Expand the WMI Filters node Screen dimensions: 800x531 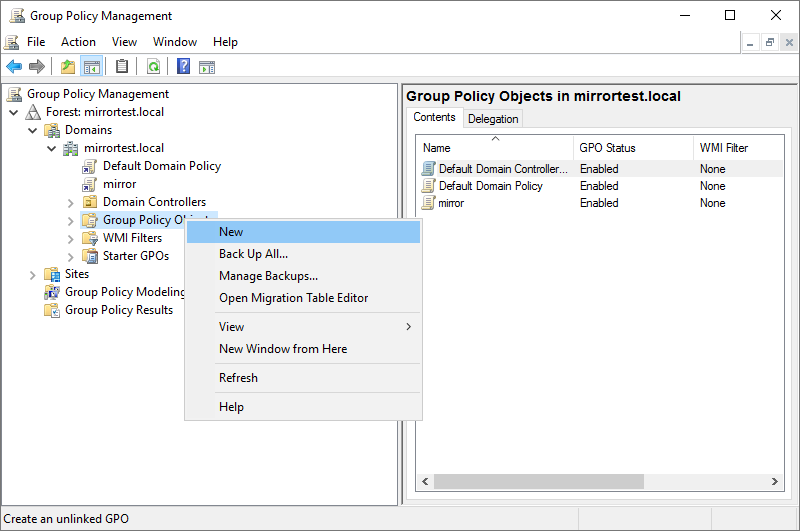coord(70,239)
